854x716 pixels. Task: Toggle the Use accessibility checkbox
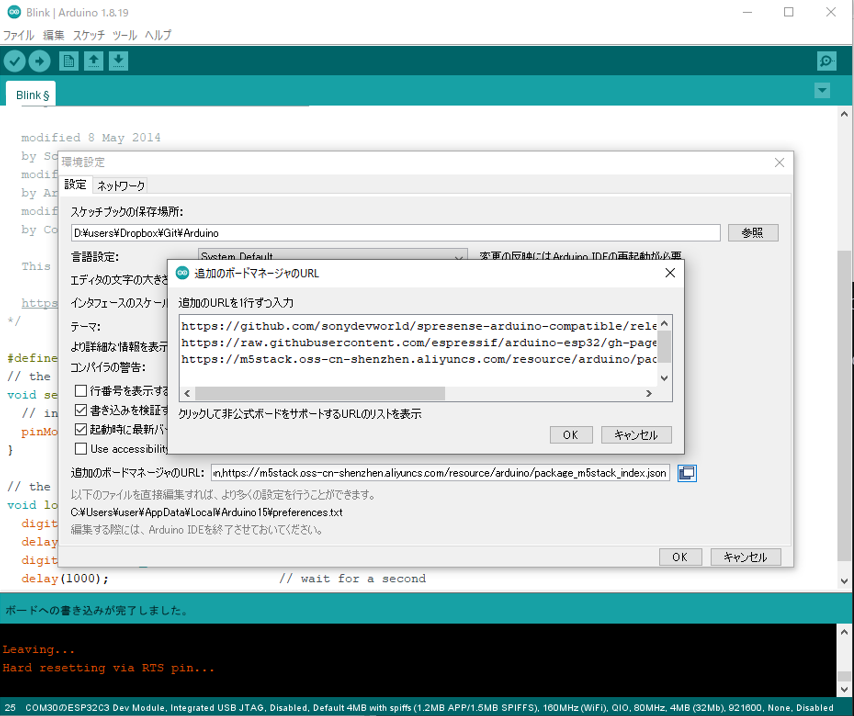click(81, 449)
